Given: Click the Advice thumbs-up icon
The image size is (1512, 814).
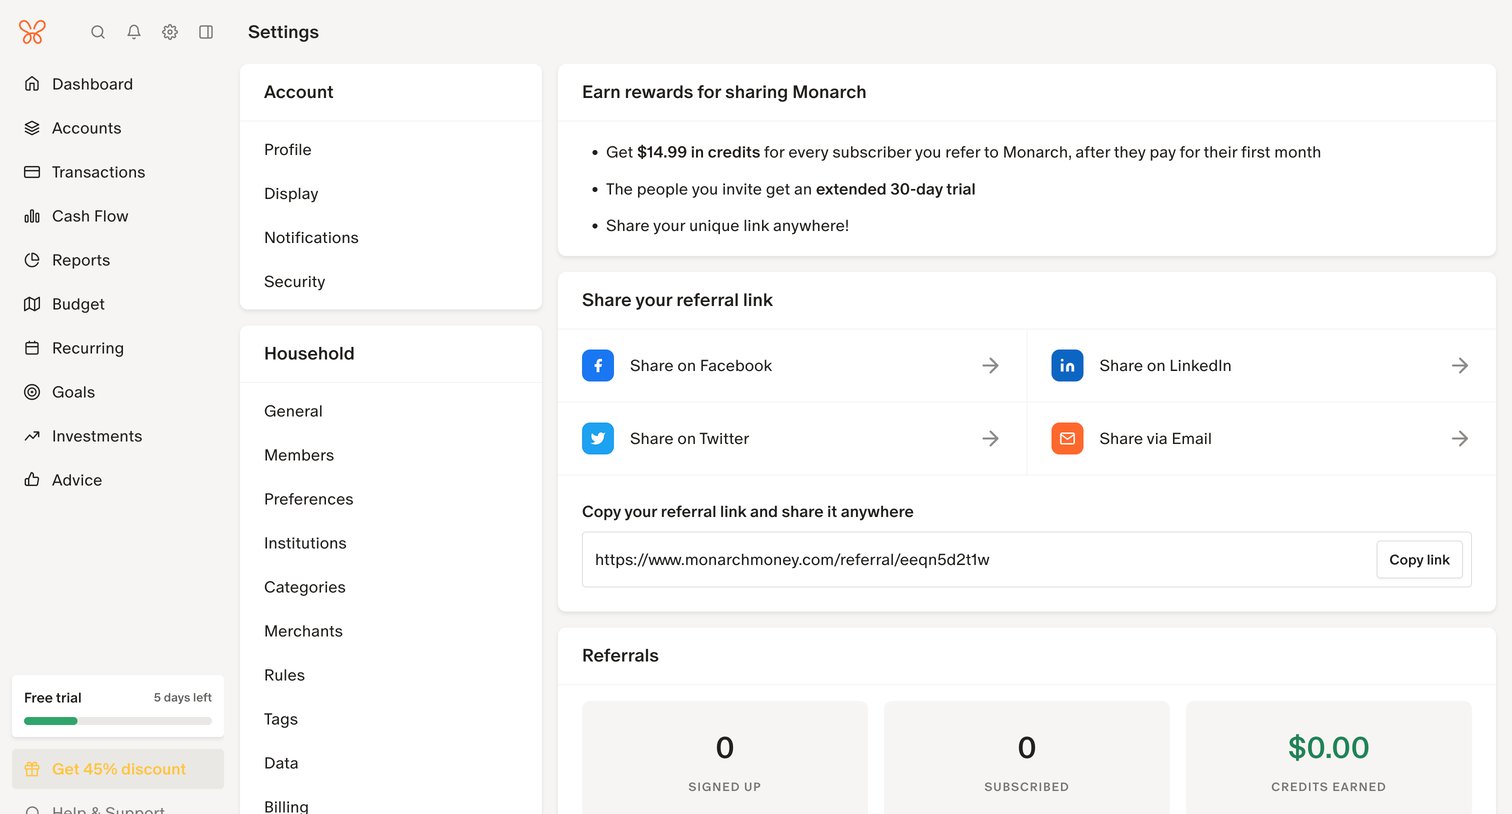Looking at the screenshot, I should point(32,480).
